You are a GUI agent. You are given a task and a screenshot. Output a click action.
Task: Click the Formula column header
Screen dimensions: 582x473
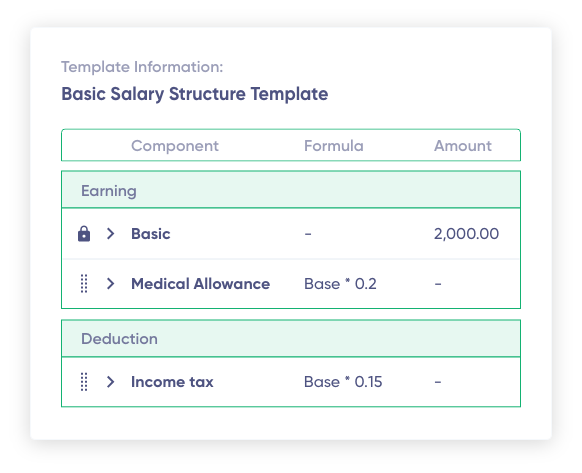click(334, 146)
